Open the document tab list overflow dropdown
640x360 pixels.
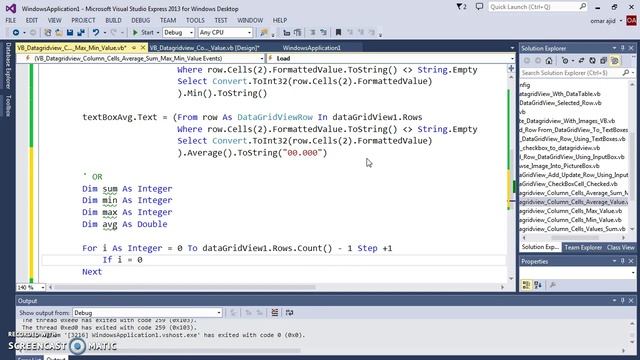[x=512, y=48]
